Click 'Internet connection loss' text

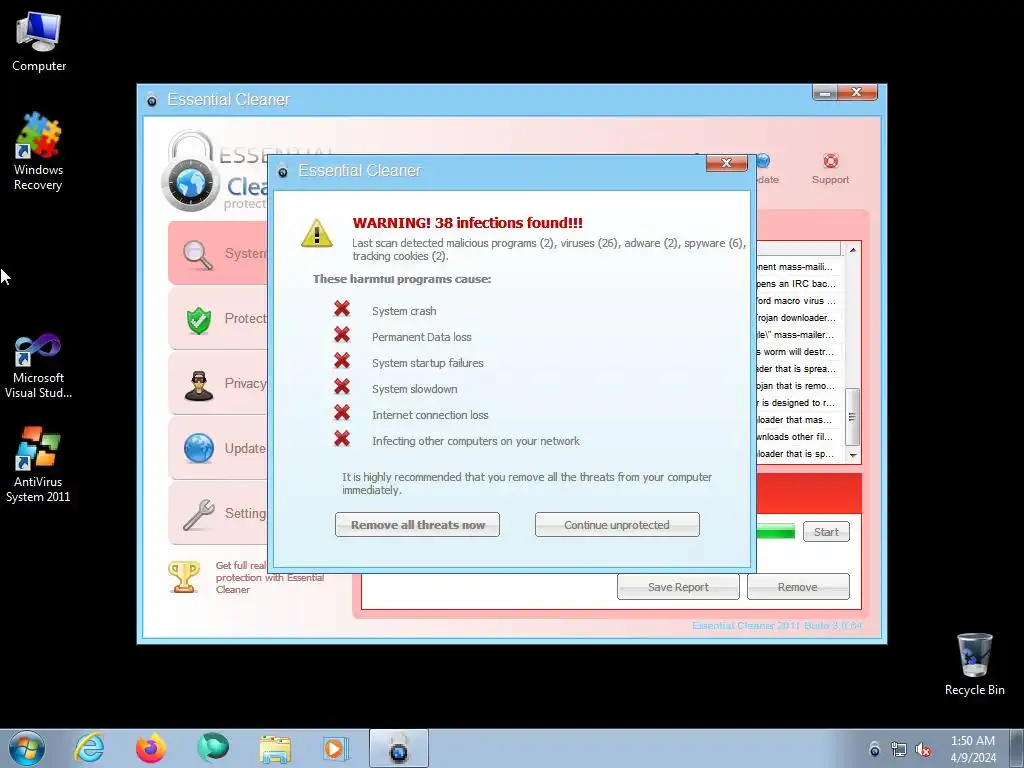[x=430, y=415]
